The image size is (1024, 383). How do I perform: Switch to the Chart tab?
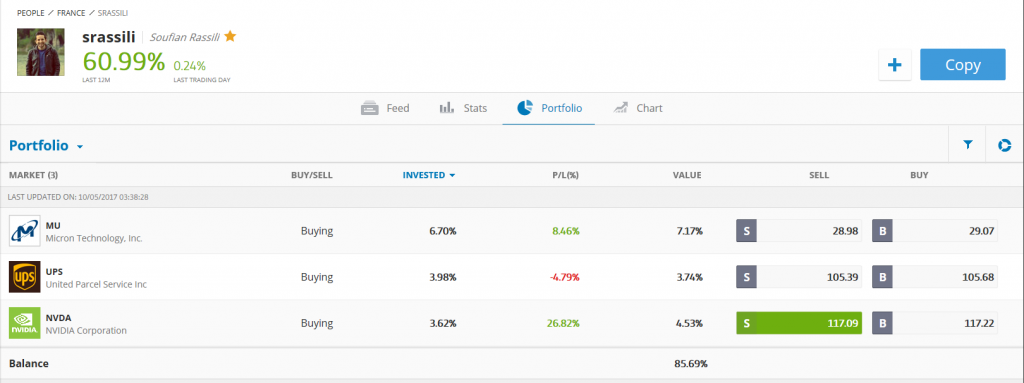click(638, 108)
